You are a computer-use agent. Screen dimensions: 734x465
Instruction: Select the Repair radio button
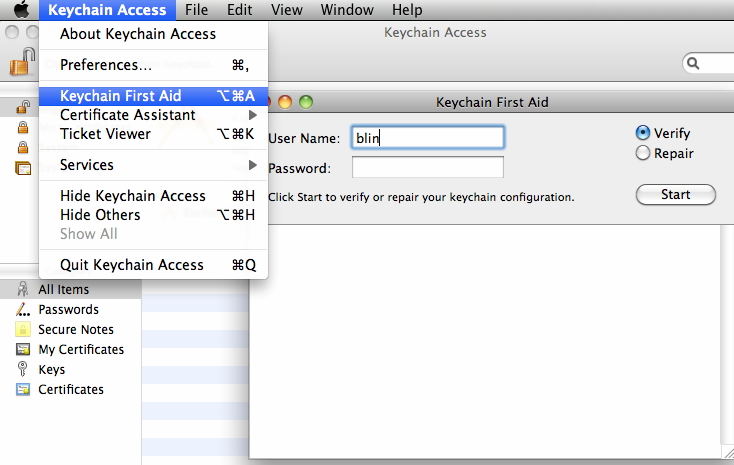tap(644, 154)
